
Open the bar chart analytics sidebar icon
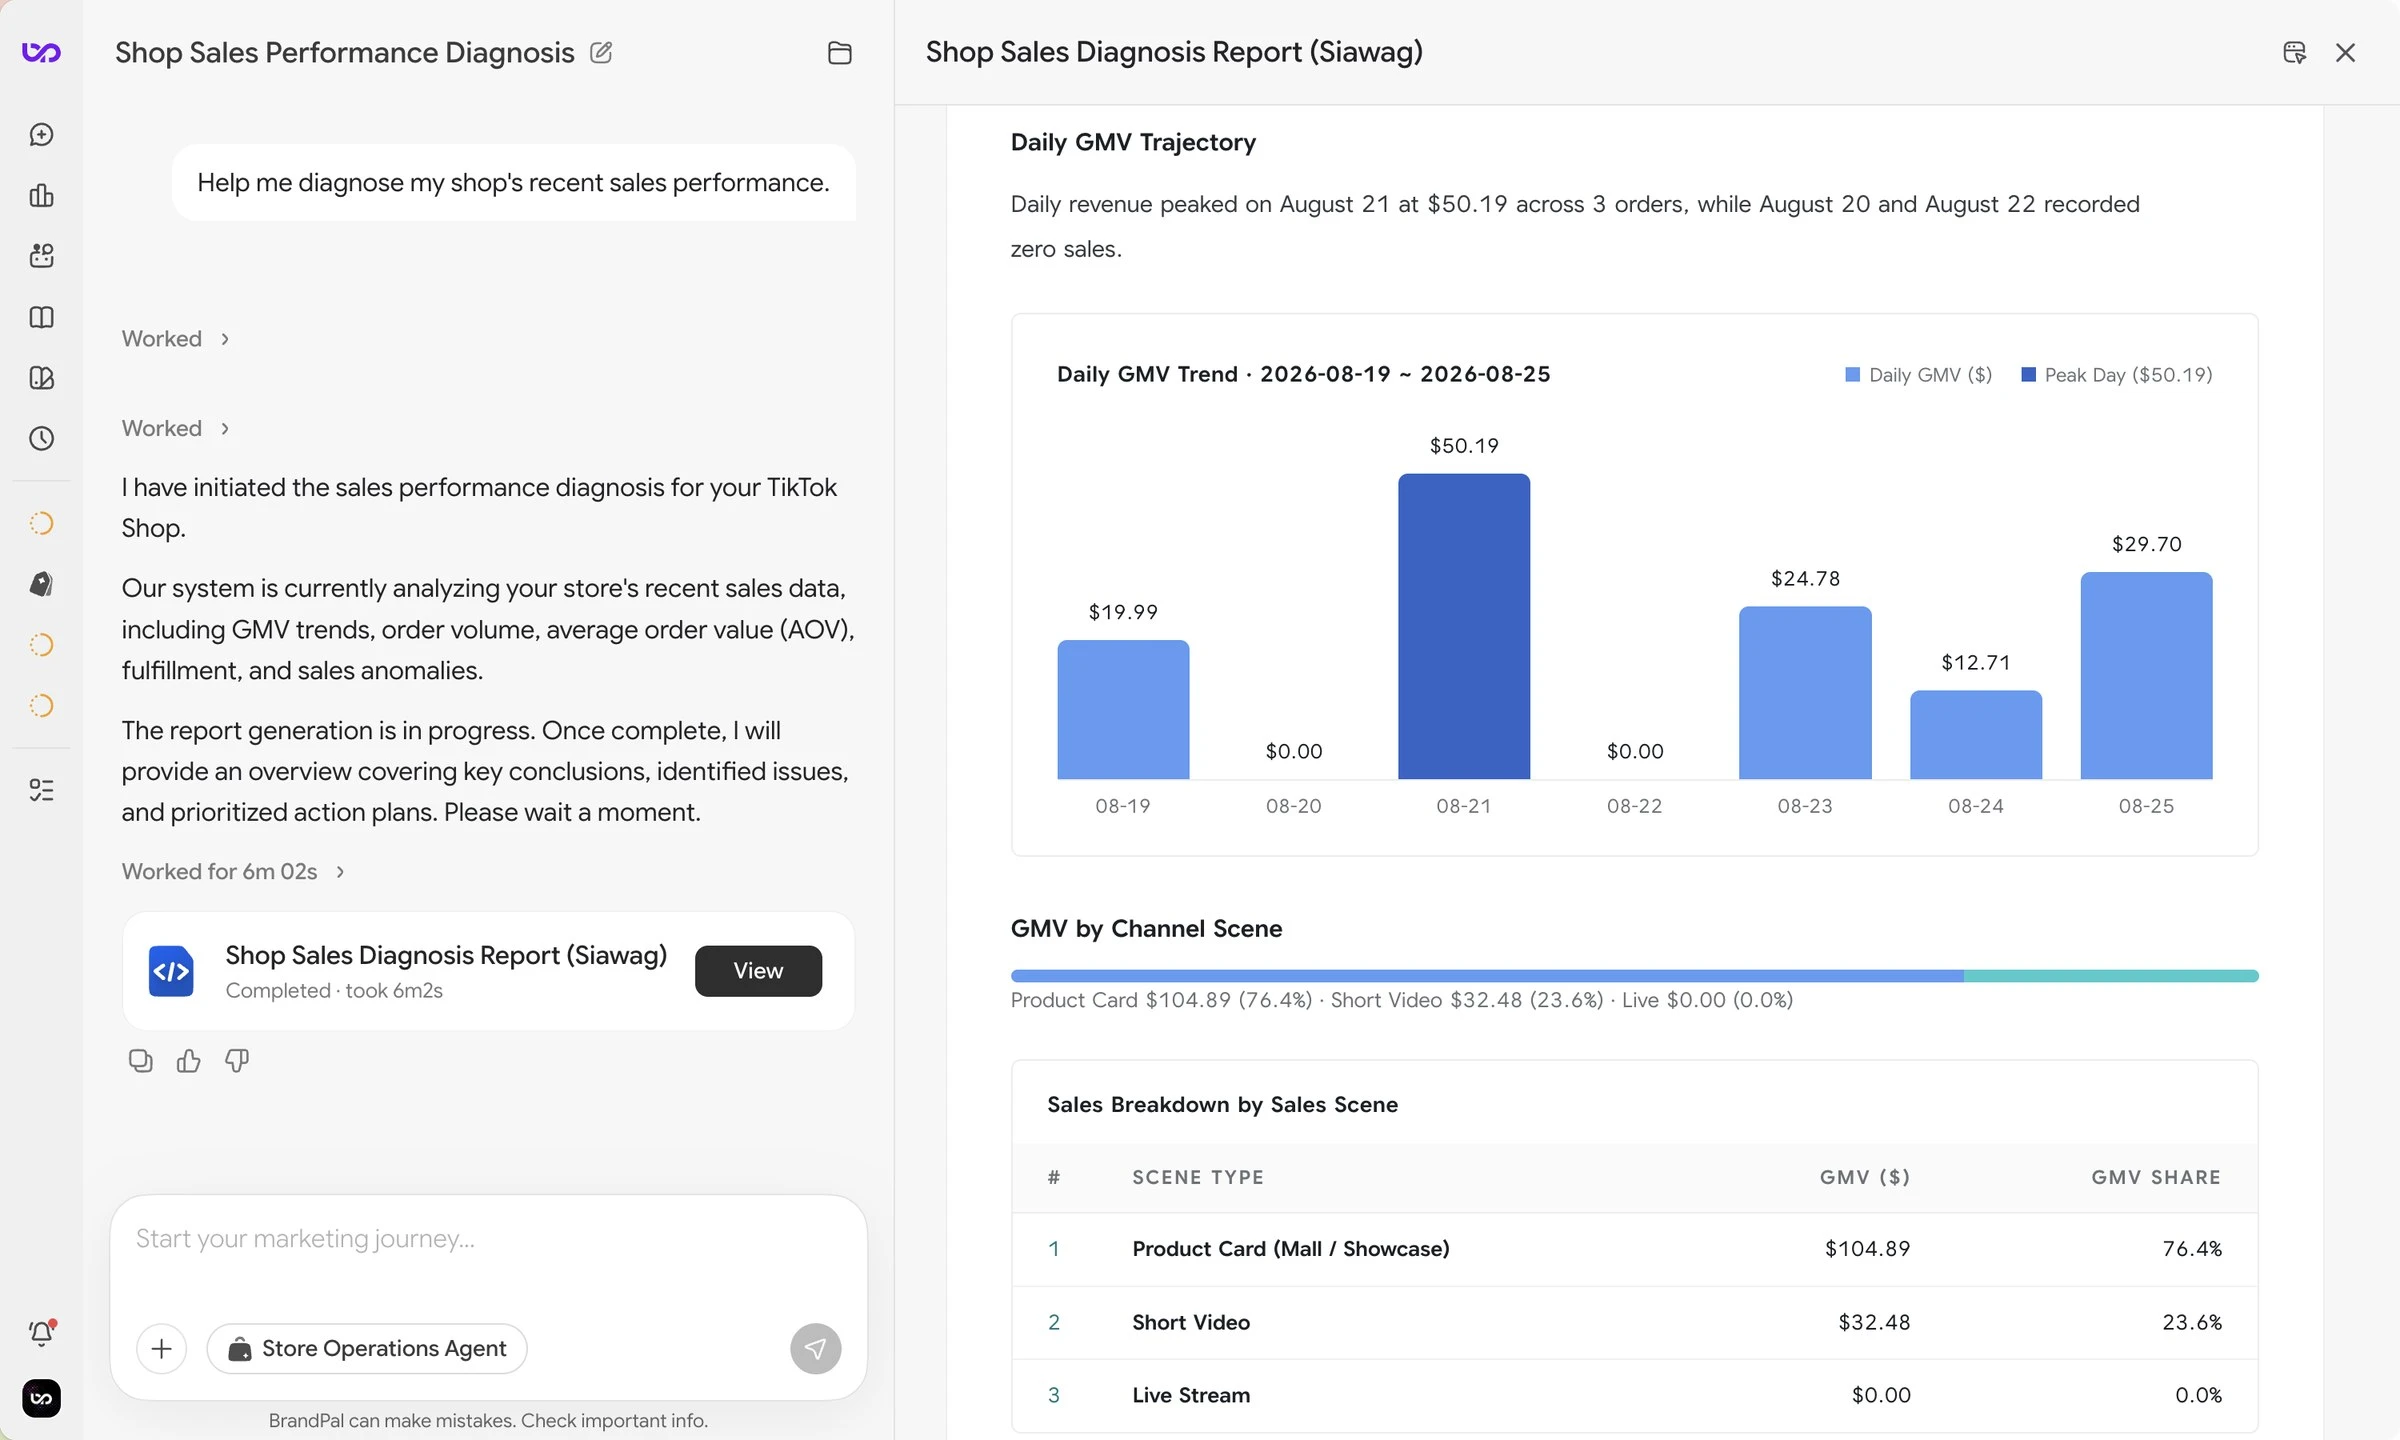(x=41, y=195)
